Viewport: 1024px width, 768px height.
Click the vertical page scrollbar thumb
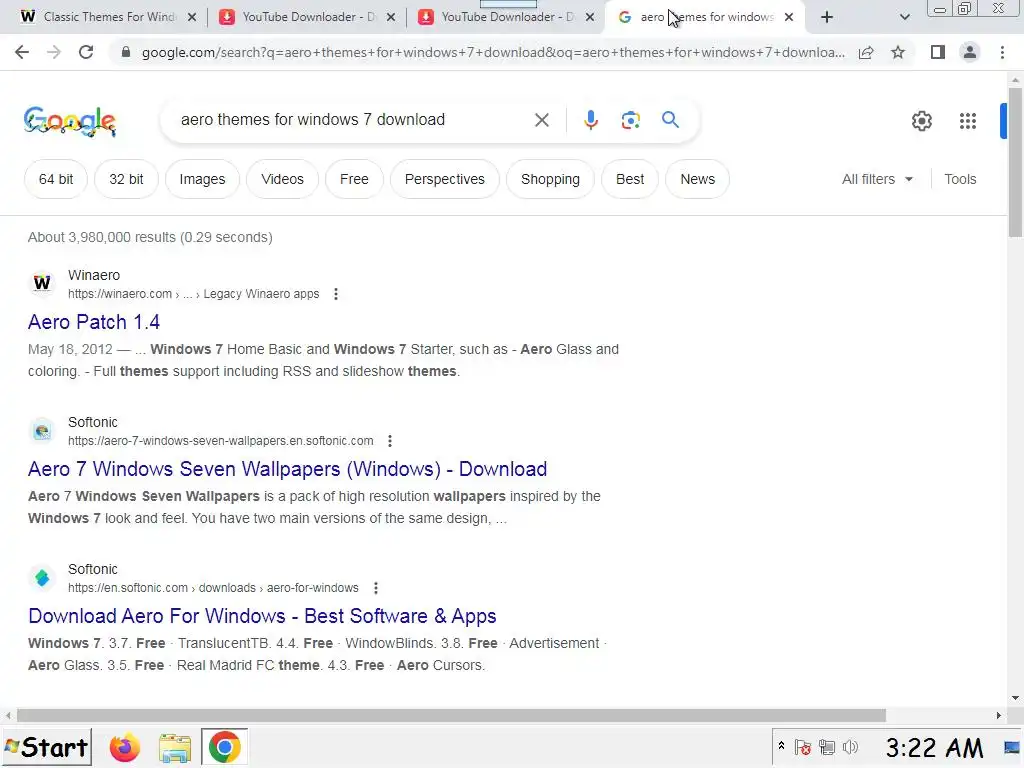(1015, 162)
